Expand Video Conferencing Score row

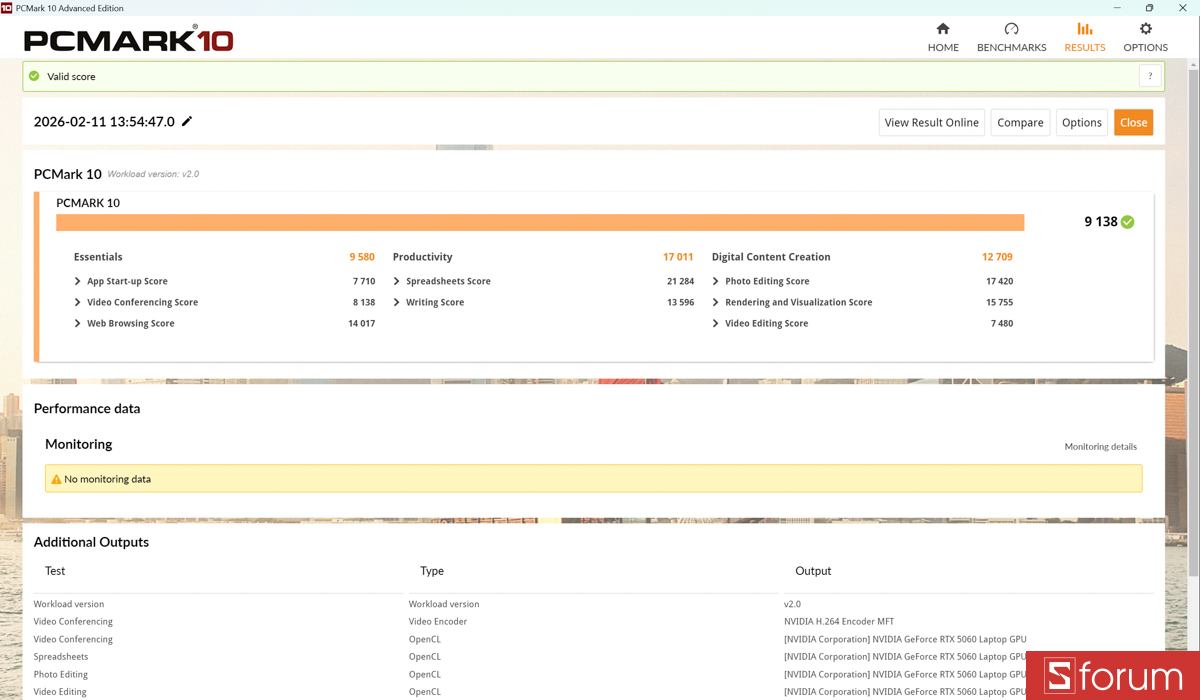(x=78, y=303)
